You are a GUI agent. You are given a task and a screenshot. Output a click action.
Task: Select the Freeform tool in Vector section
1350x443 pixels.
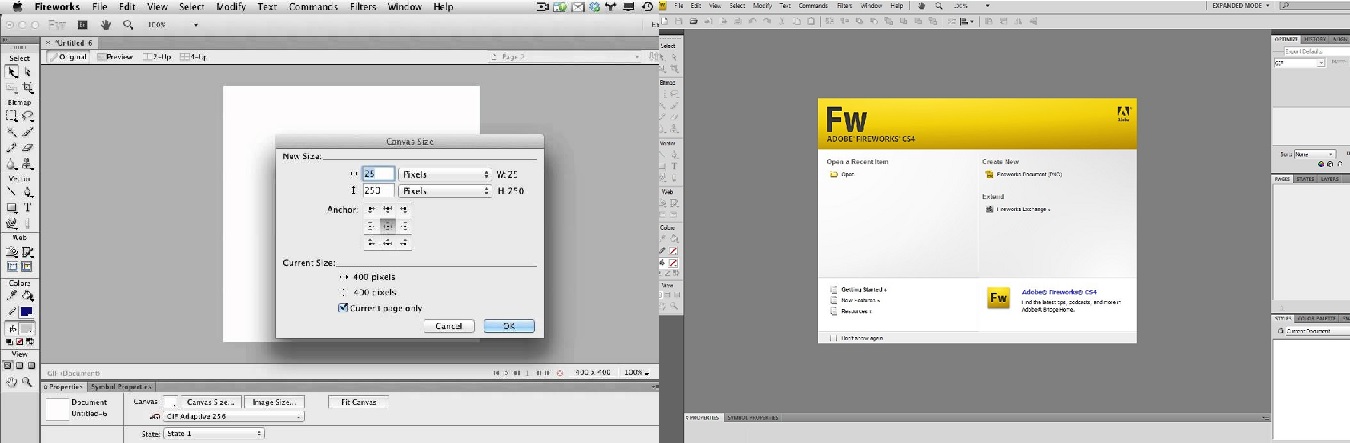(12, 222)
